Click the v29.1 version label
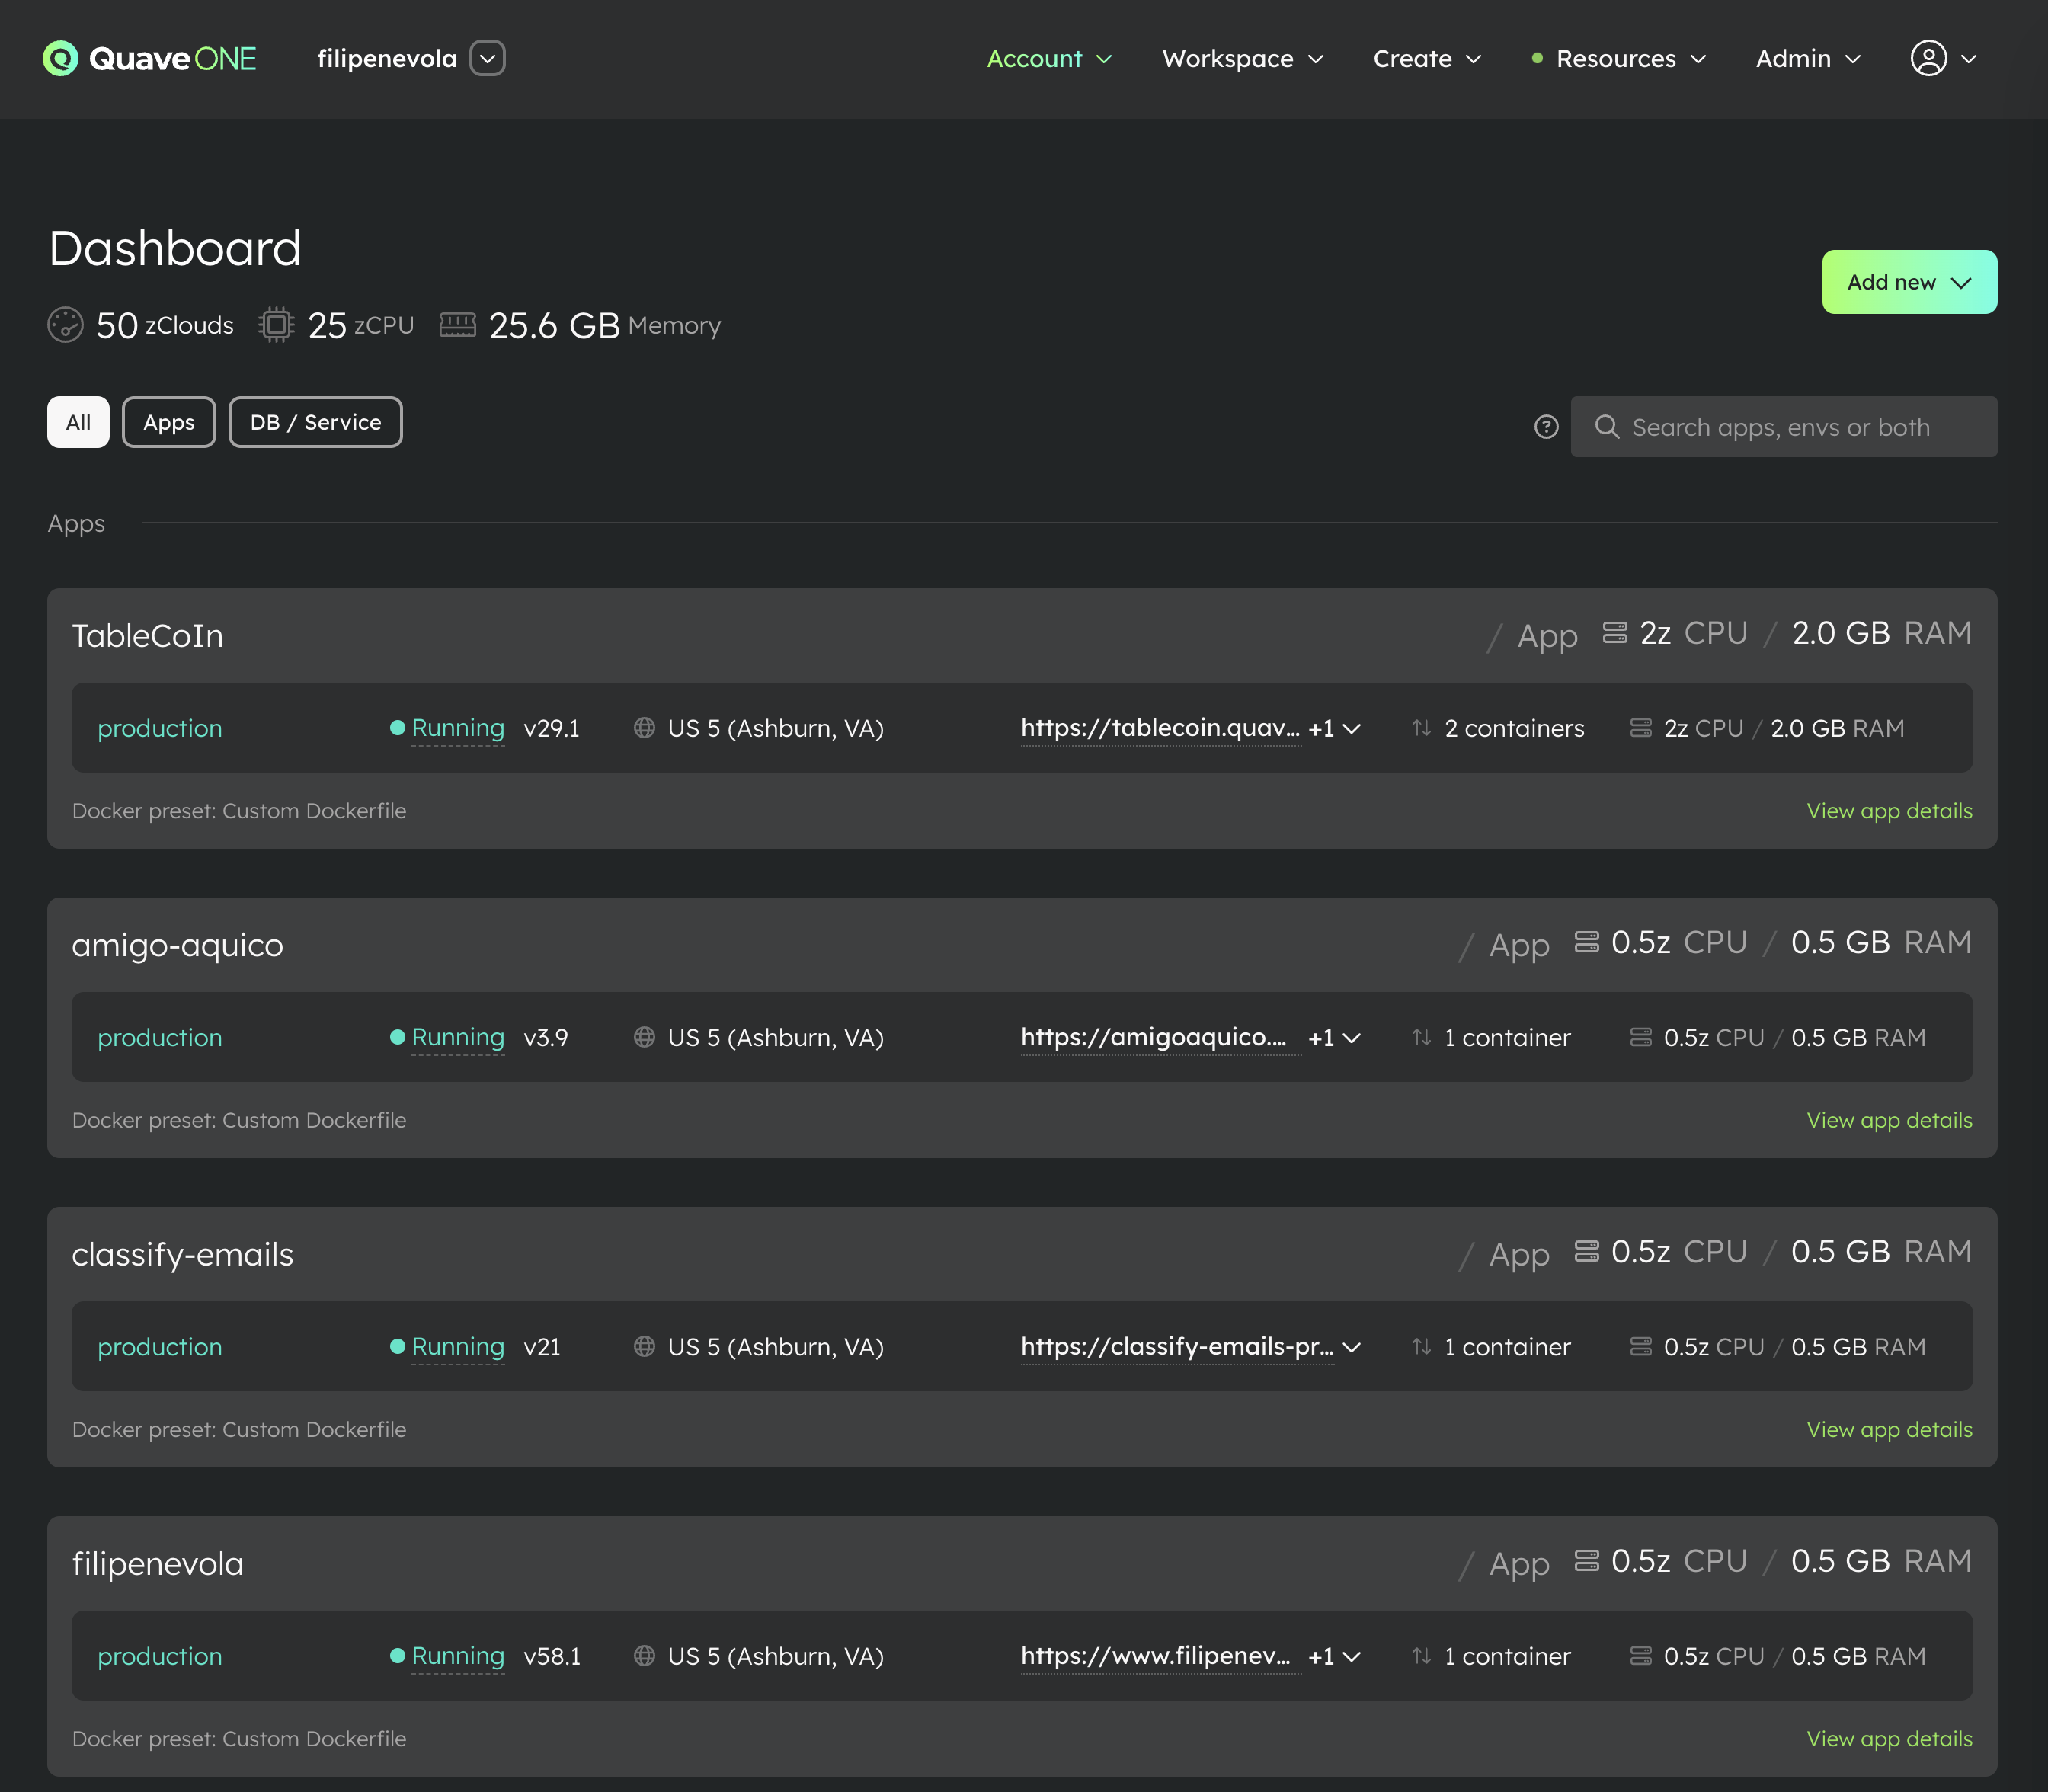The width and height of the screenshot is (2048, 1792). click(552, 728)
